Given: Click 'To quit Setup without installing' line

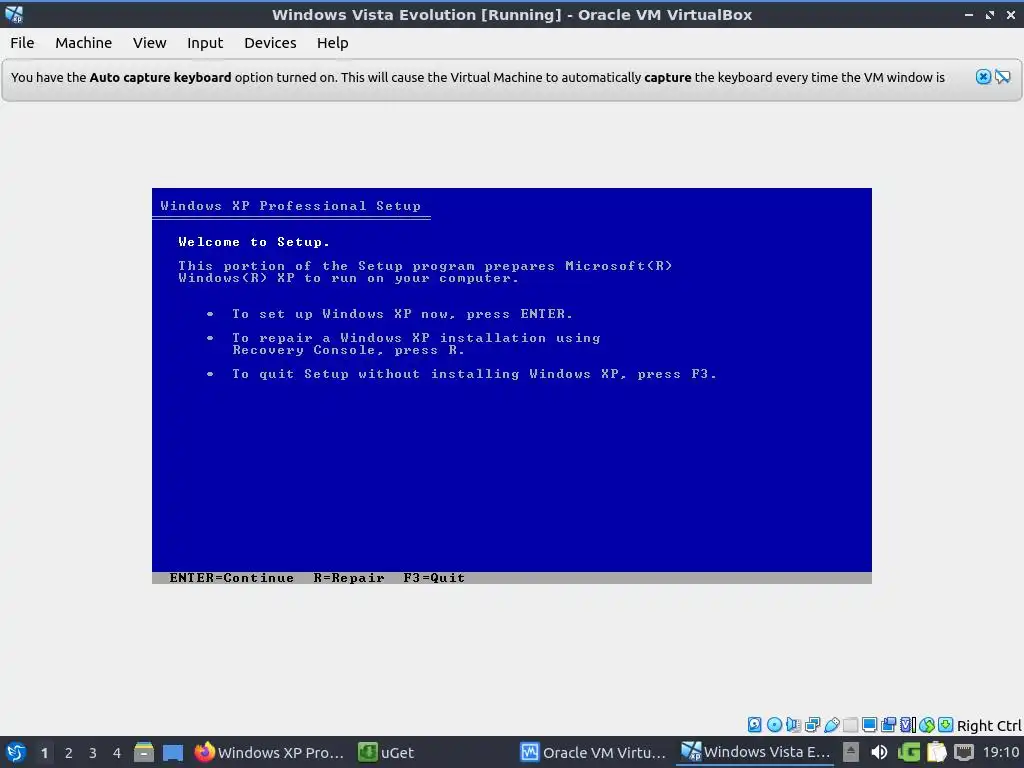Looking at the screenshot, I should pos(475,374).
